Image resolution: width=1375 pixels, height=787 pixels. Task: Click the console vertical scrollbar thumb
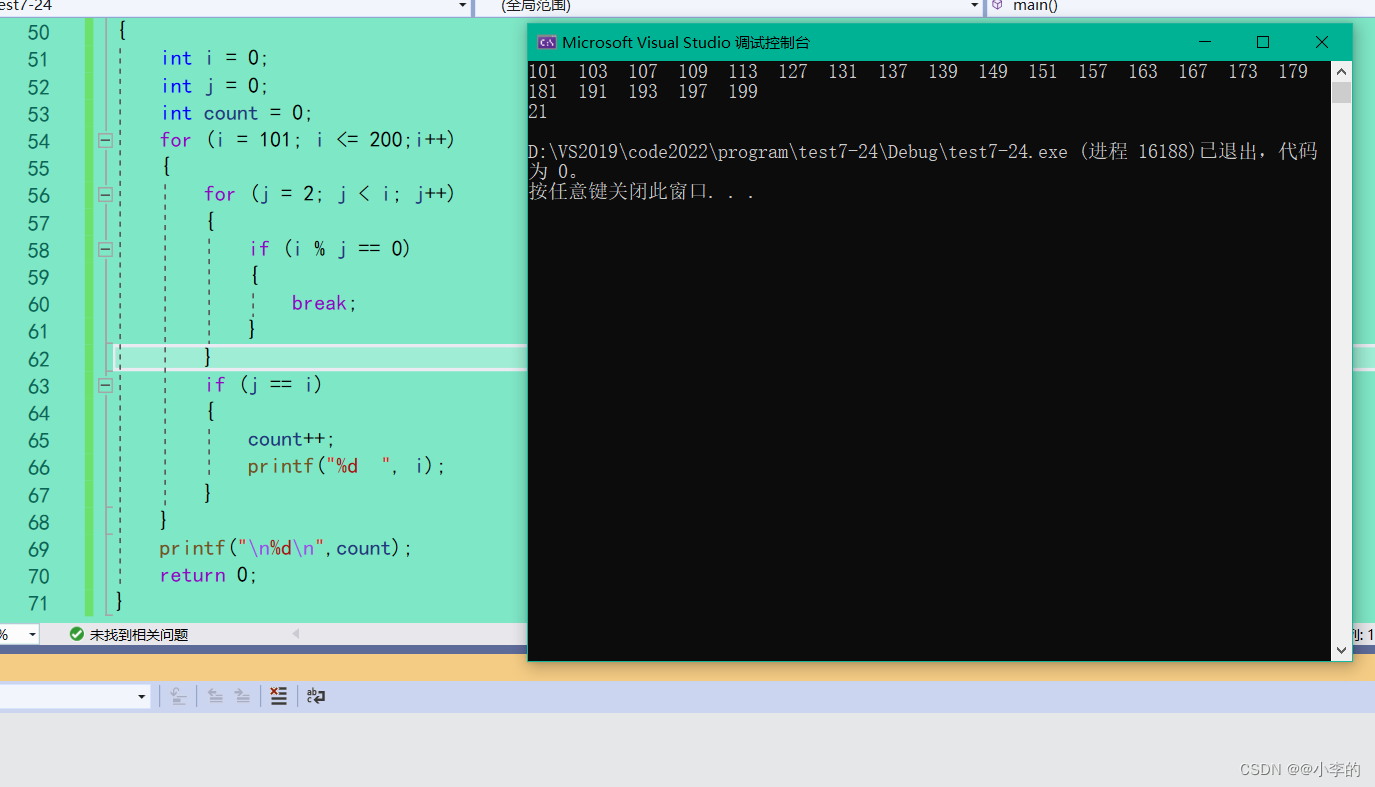tap(1342, 92)
